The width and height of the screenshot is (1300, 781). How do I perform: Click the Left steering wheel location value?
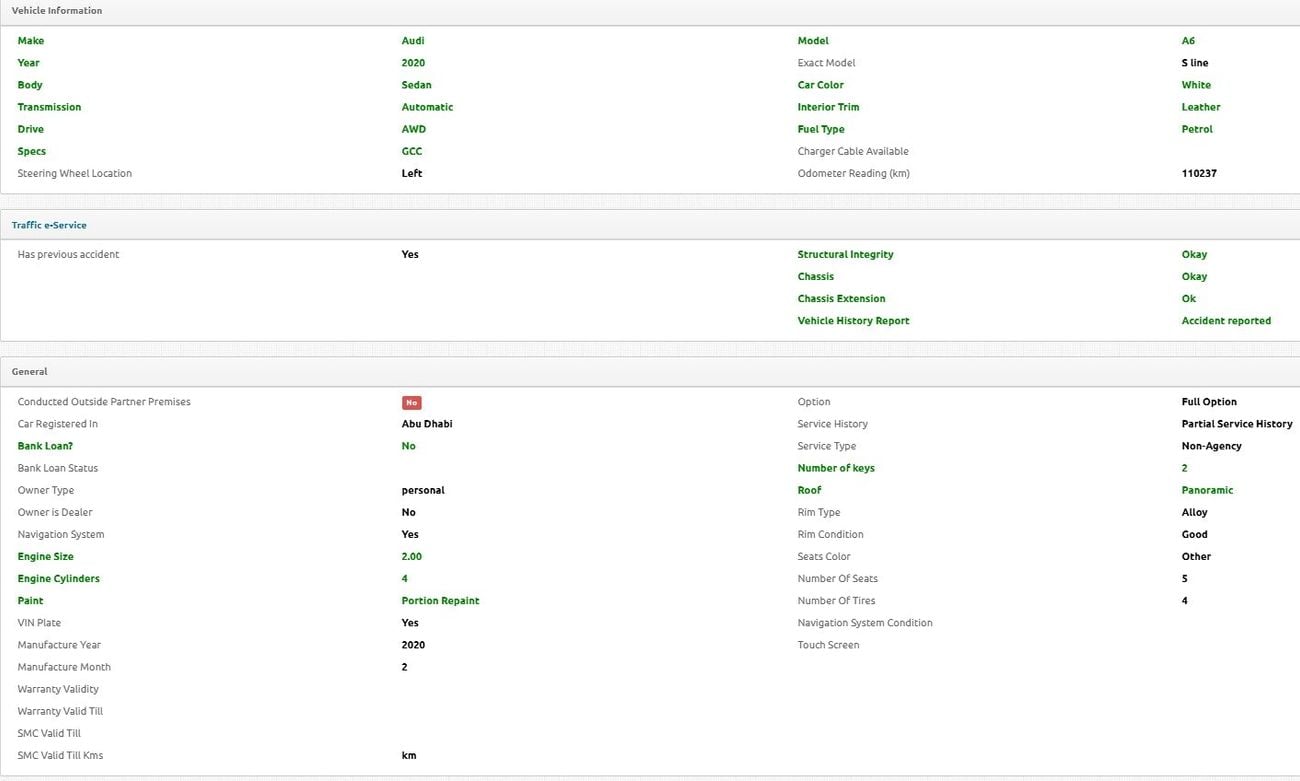point(412,173)
